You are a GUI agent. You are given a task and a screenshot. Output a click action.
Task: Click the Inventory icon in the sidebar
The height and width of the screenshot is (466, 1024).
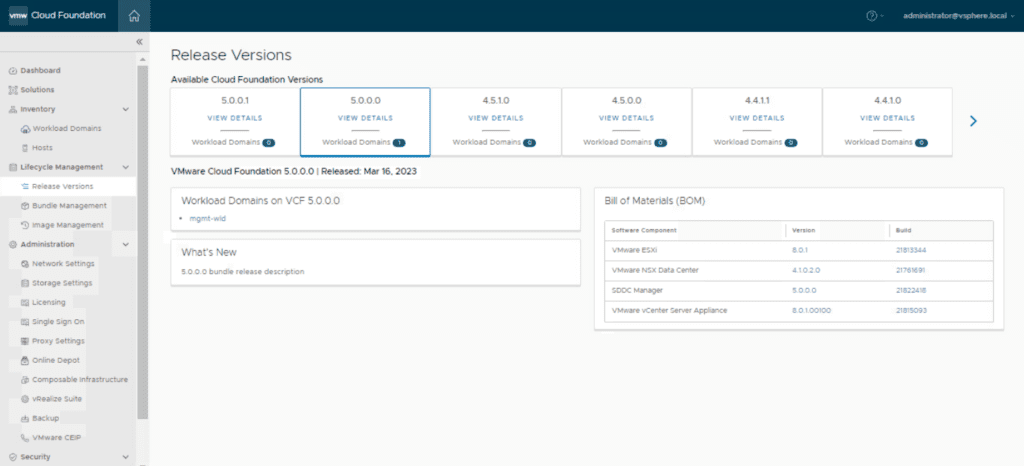13,110
